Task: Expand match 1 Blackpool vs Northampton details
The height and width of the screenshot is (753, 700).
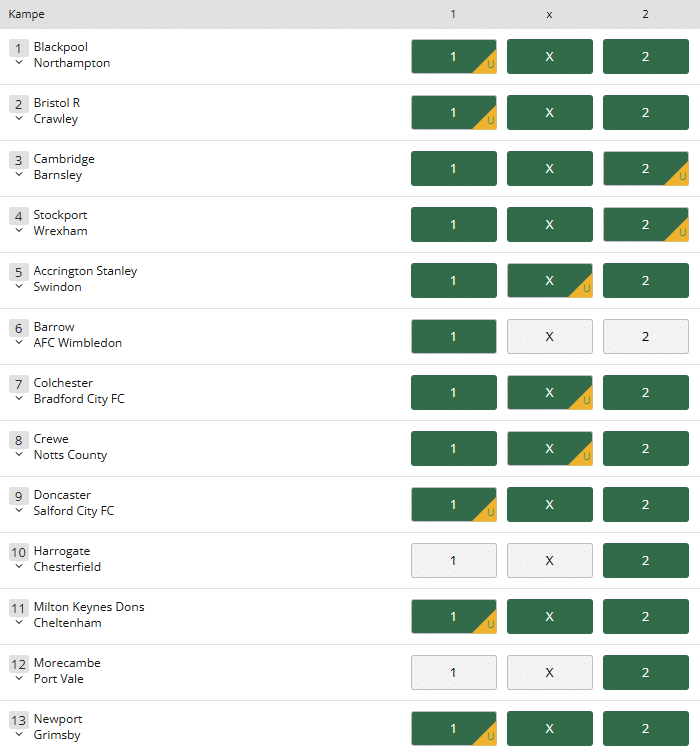Action: (x=19, y=62)
